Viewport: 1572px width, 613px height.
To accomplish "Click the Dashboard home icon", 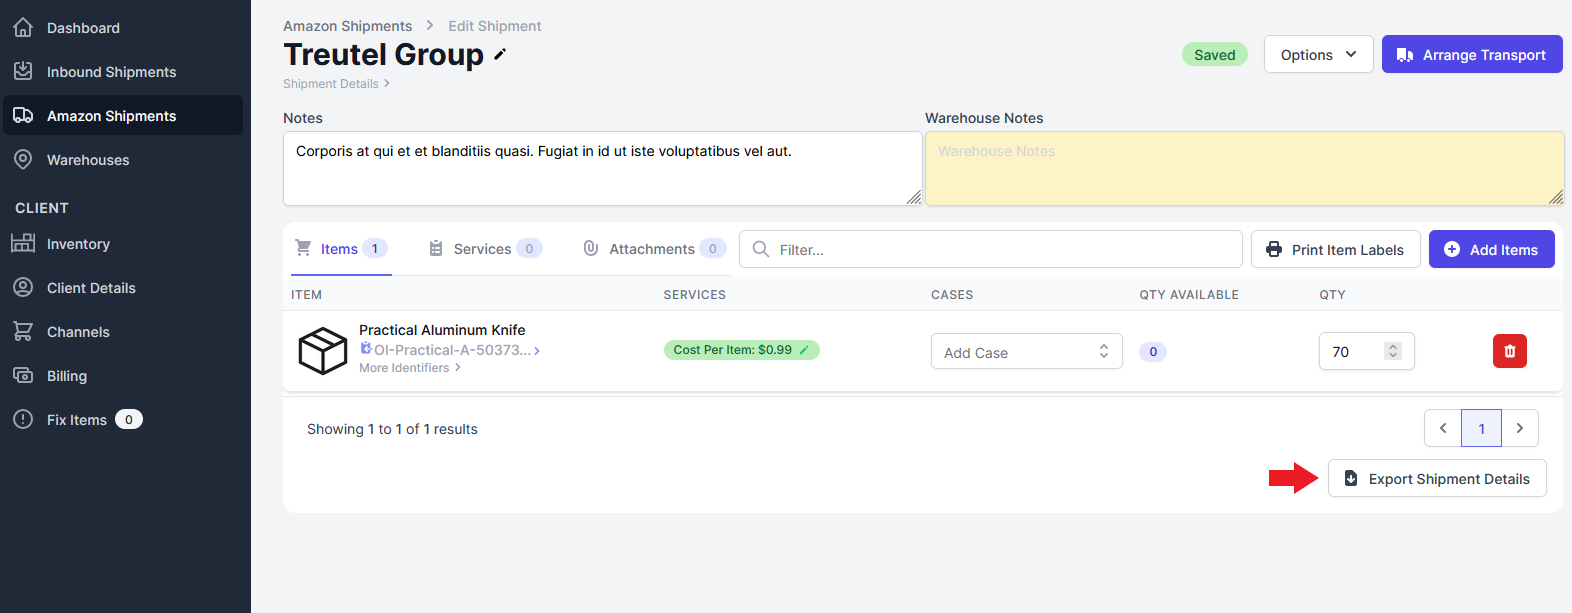I will tap(23, 27).
